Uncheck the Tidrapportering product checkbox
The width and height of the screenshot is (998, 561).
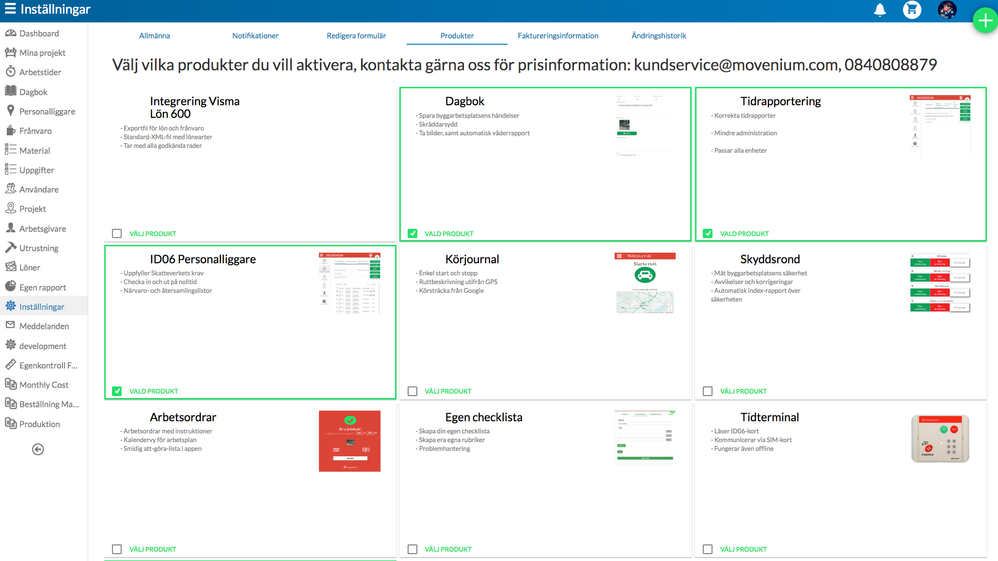(708, 234)
